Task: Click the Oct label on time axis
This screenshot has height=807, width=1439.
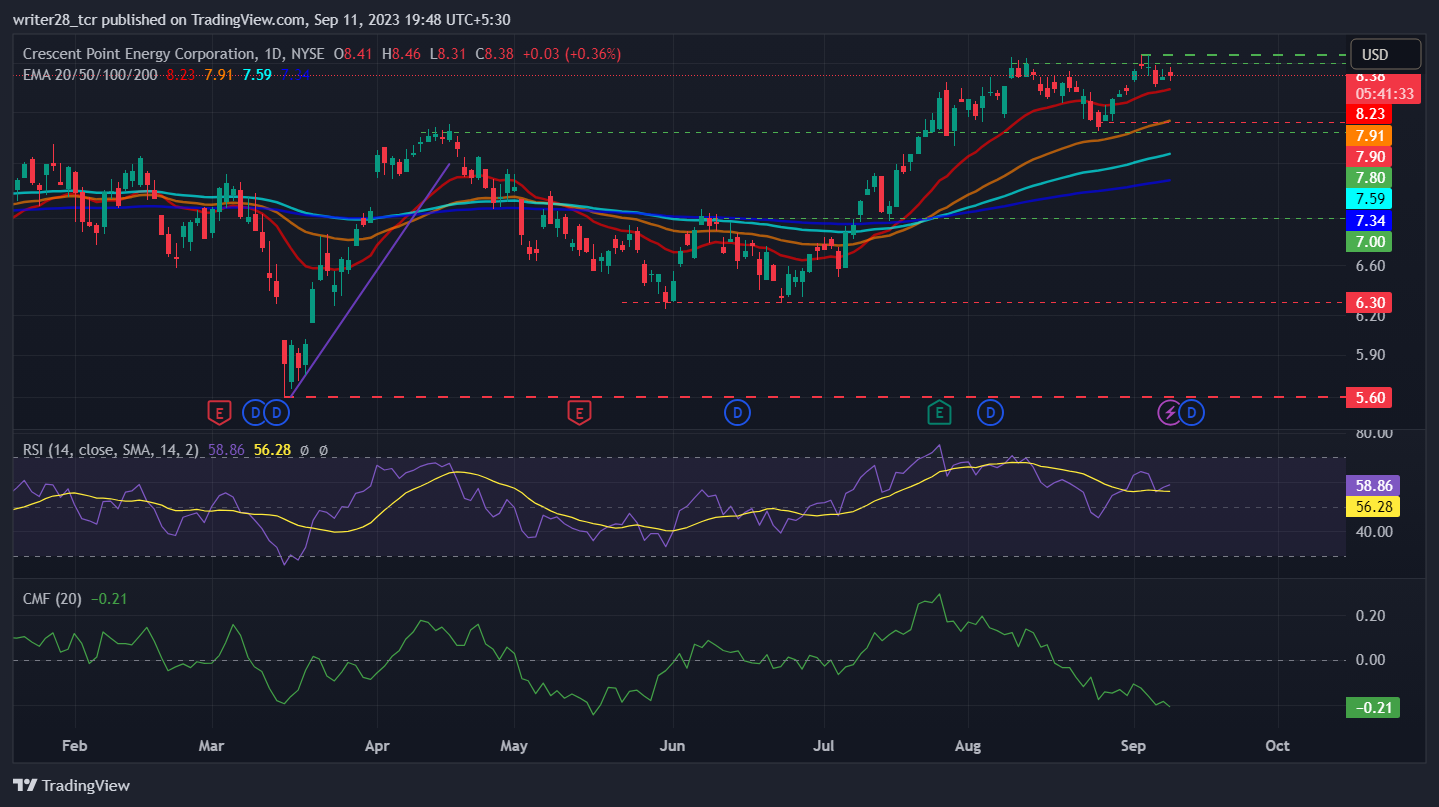Action: tap(1277, 746)
